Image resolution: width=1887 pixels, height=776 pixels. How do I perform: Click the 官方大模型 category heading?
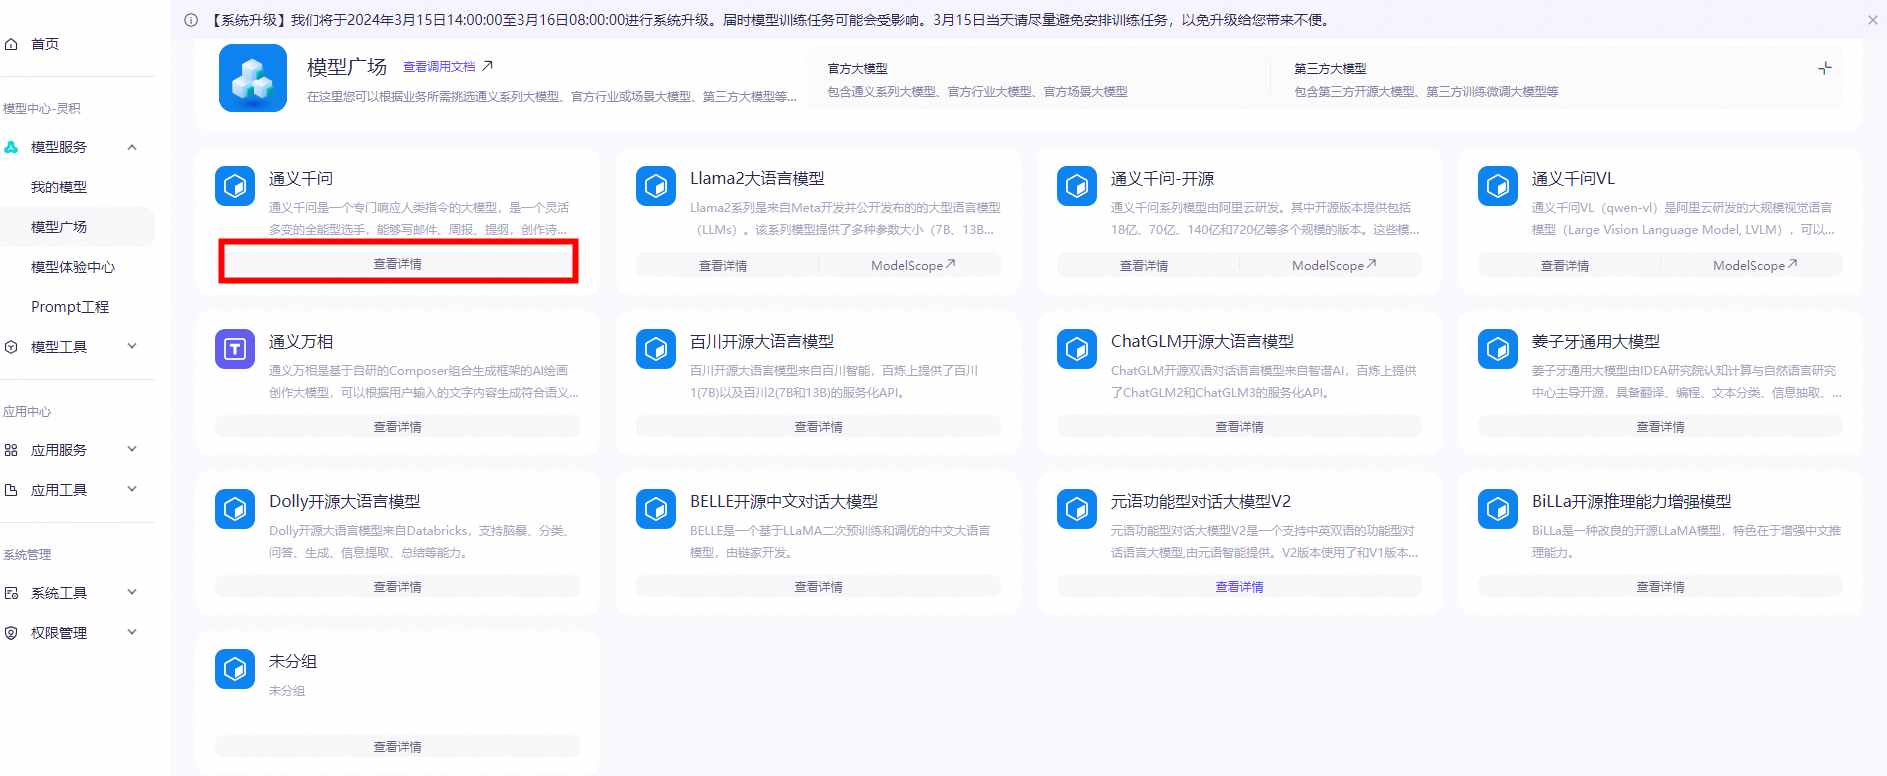click(858, 69)
